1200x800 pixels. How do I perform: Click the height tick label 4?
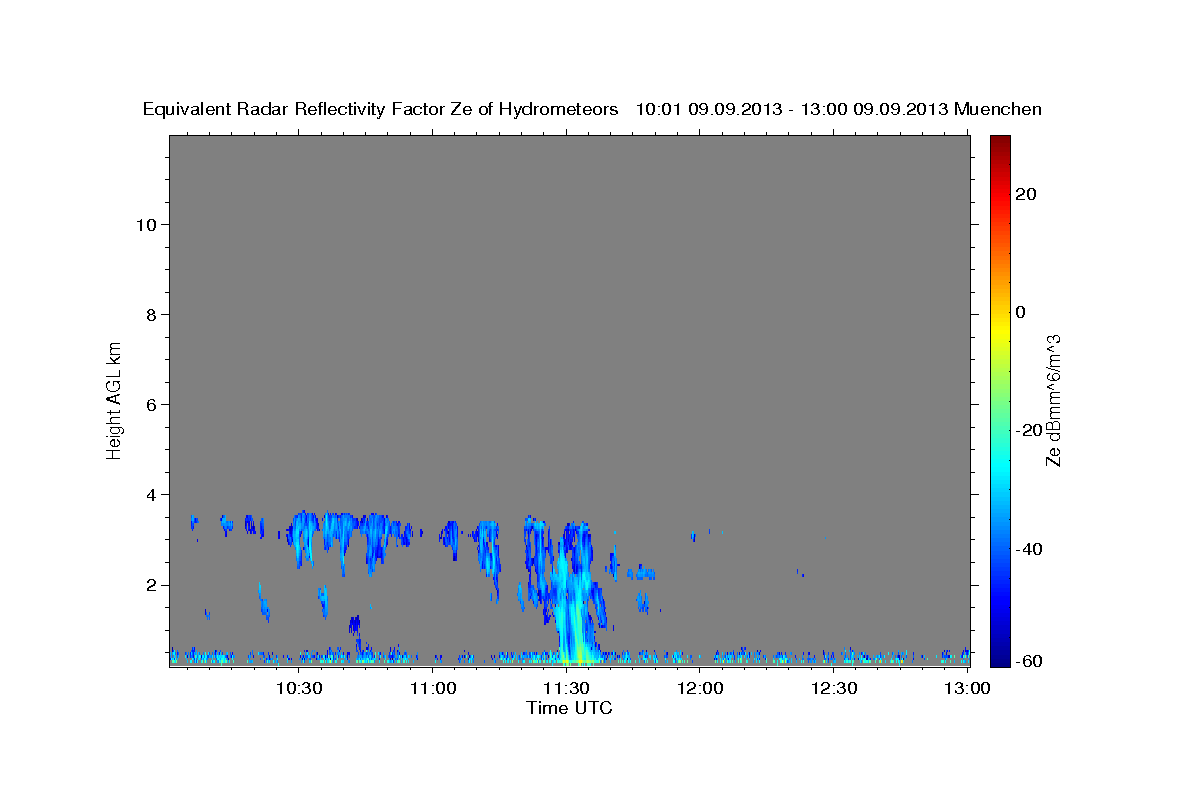pyautogui.click(x=149, y=495)
